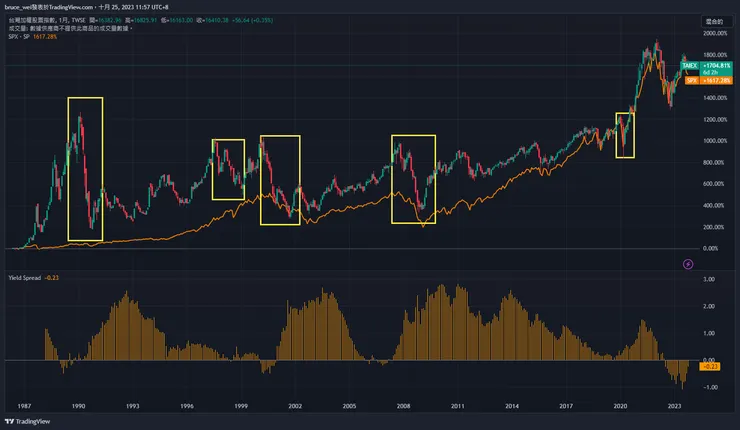
Task: Click the 1987 label on the time axis
Action: (x=25, y=406)
